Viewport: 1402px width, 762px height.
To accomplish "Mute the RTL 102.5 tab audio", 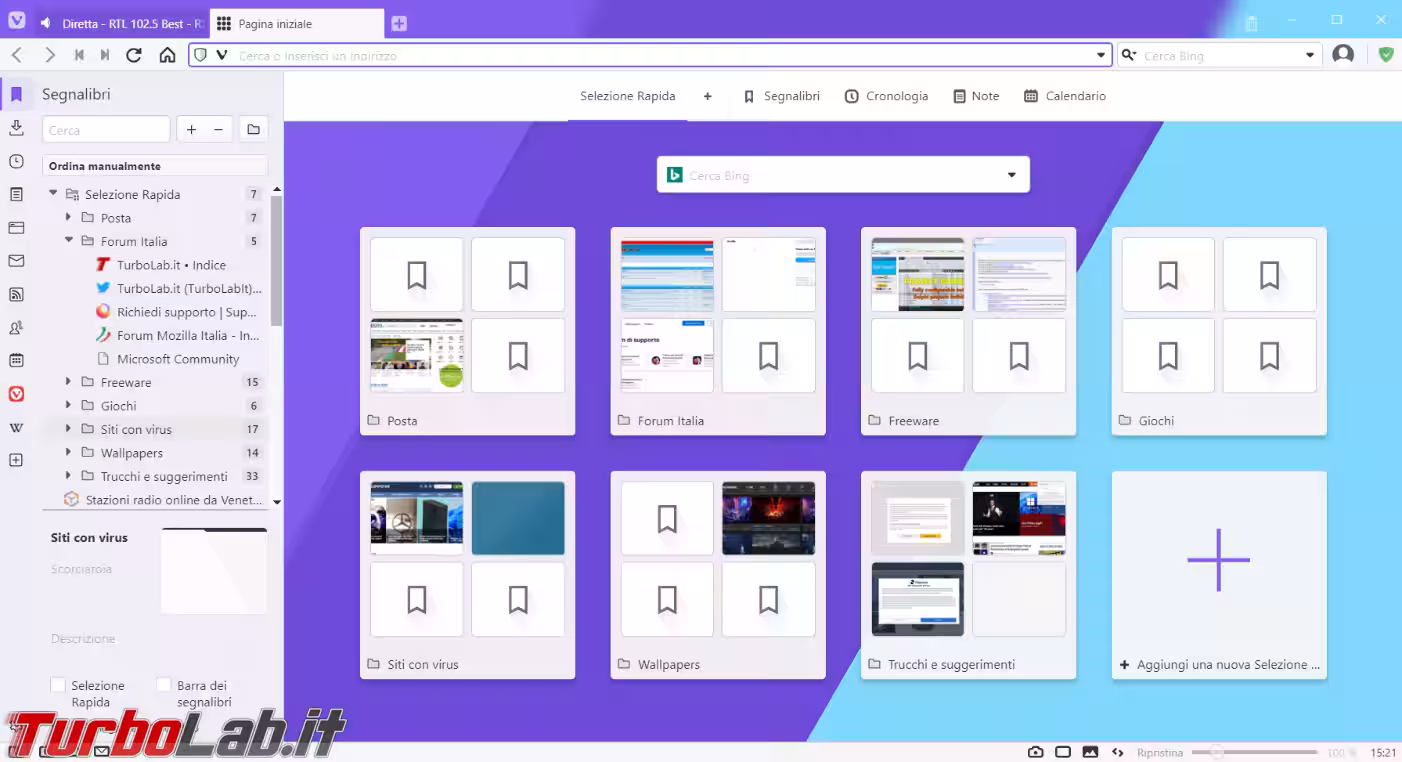I will pyautogui.click(x=46, y=23).
